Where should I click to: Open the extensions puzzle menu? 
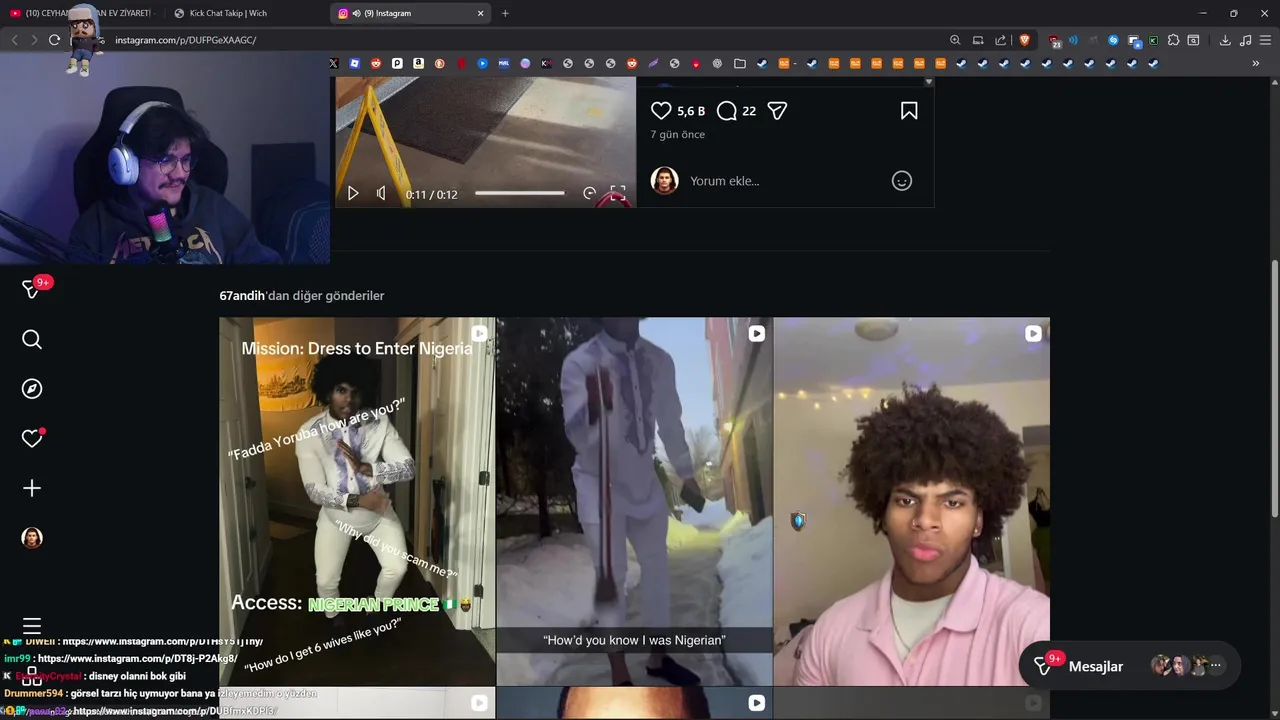point(1173,40)
